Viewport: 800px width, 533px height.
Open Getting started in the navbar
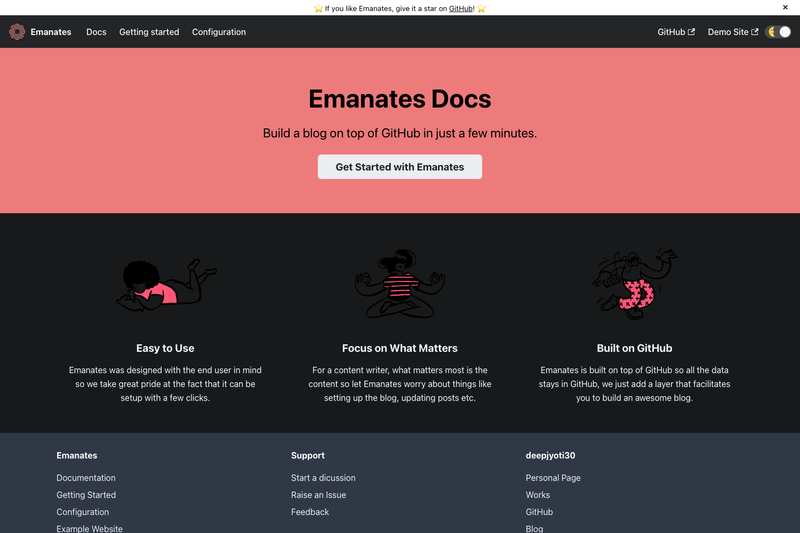tap(149, 32)
